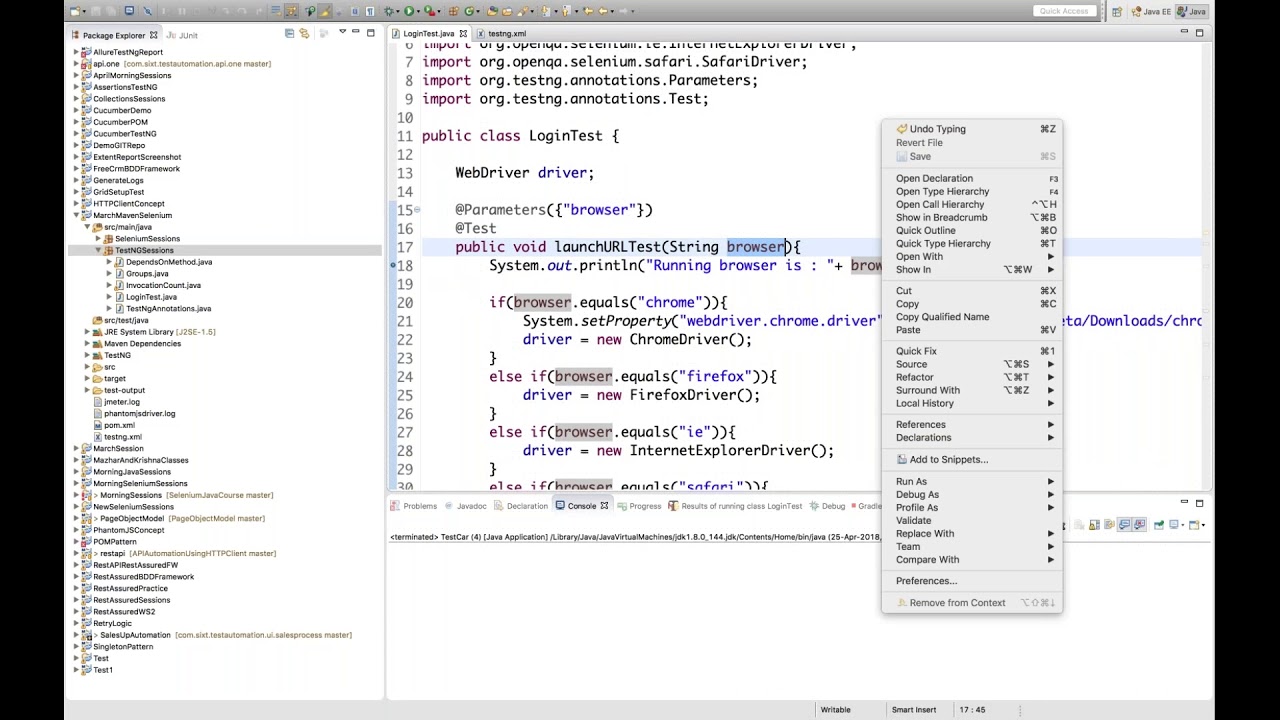Screen dimensions: 1280x720
Task: Click the Open Task folder toolbar icon
Action: point(506,11)
